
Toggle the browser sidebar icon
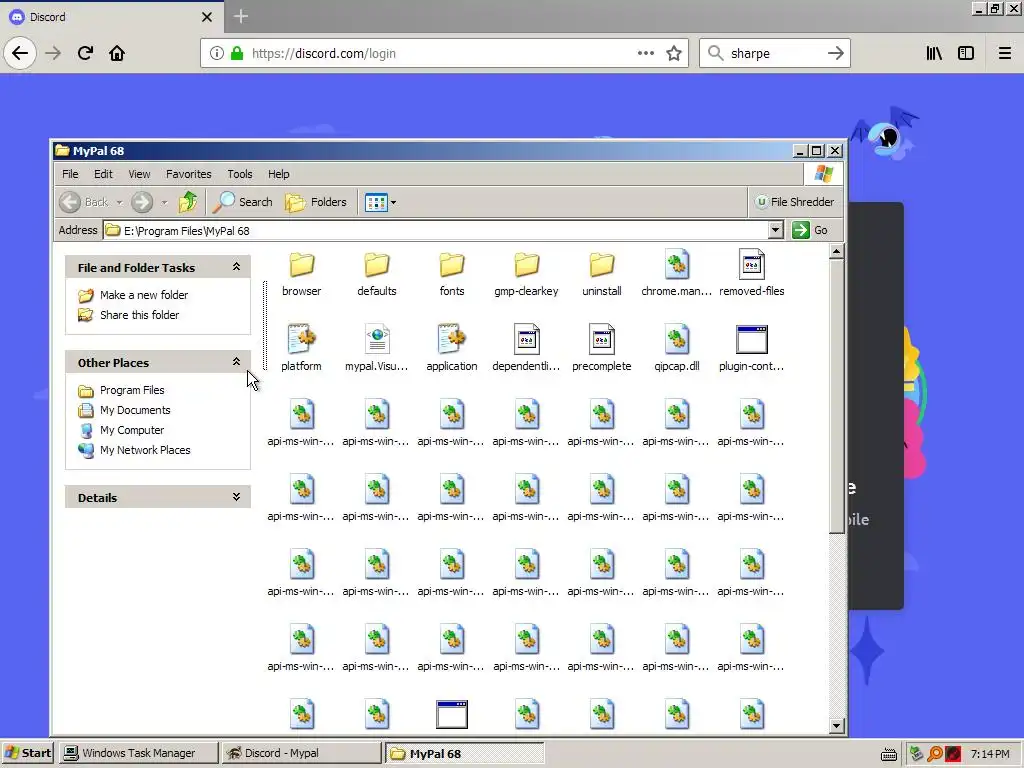[x=966, y=54]
